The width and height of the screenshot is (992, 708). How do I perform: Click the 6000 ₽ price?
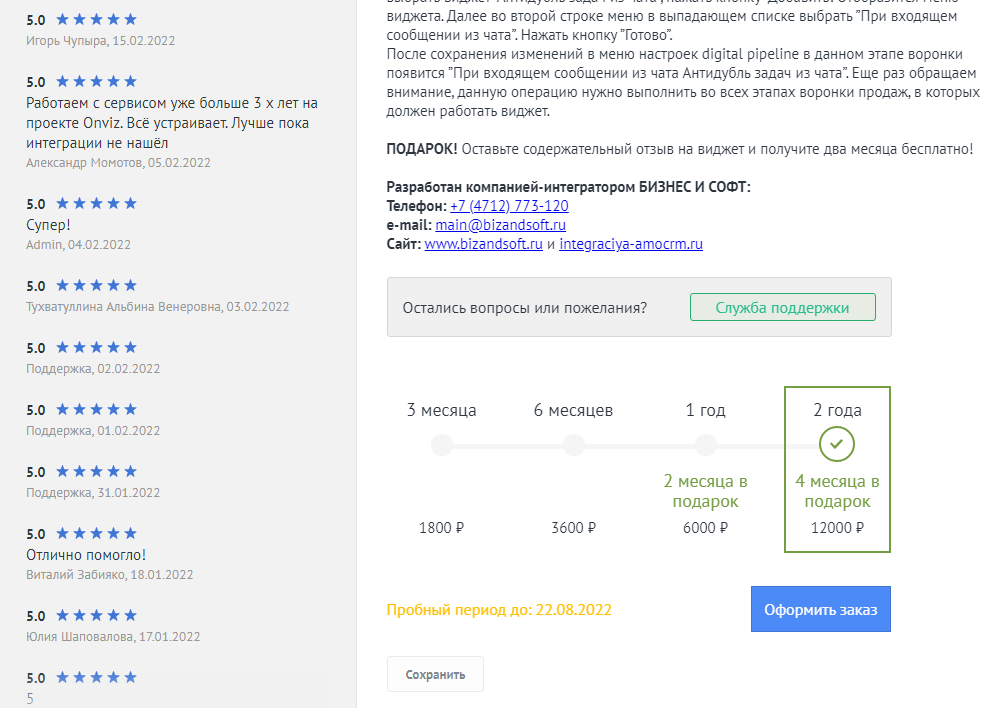[x=705, y=528]
